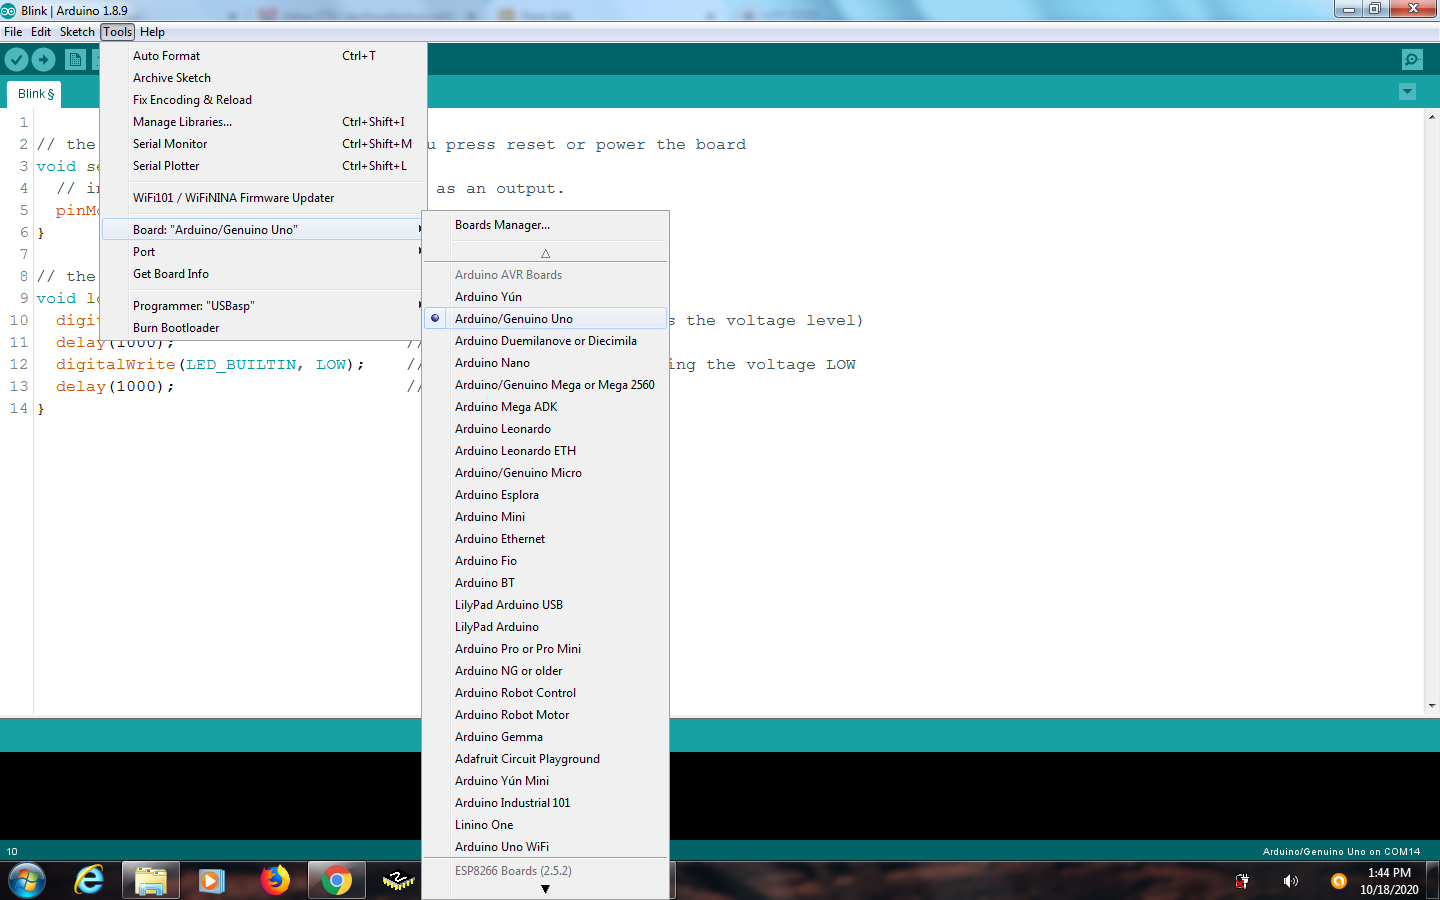Select Arduino Uno WiFi
1440x900 pixels.
click(x=545, y=847)
